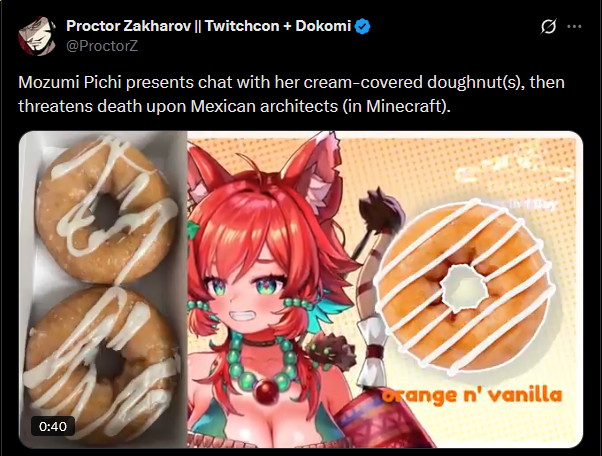
Task: Click the "orange n' vanilla" caption text
Action: coord(472,395)
